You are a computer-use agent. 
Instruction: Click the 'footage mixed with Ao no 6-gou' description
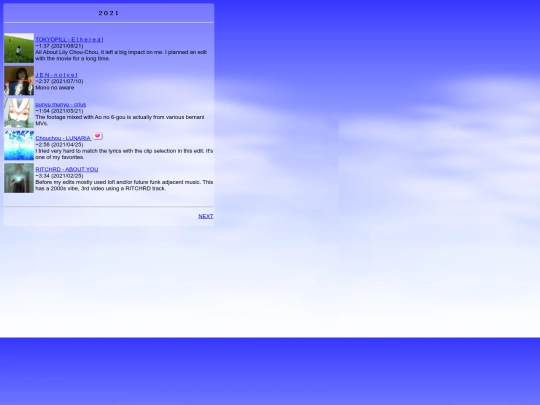tap(120, 120)
